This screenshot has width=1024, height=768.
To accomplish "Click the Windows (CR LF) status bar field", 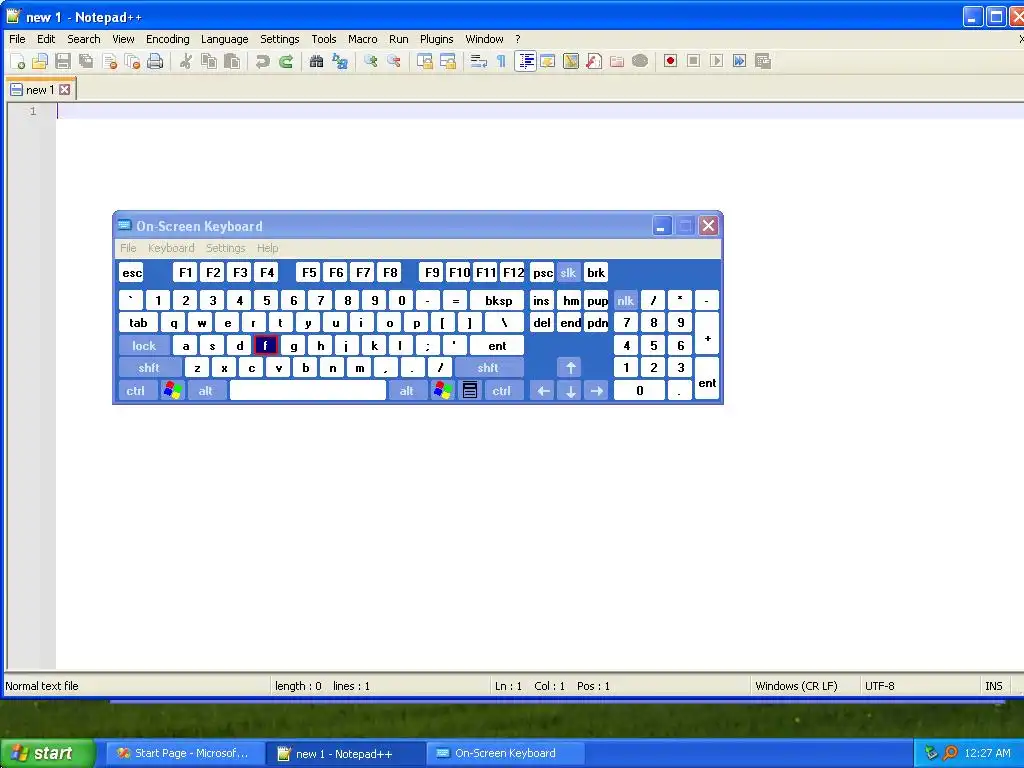I will [x=805, y=686].
